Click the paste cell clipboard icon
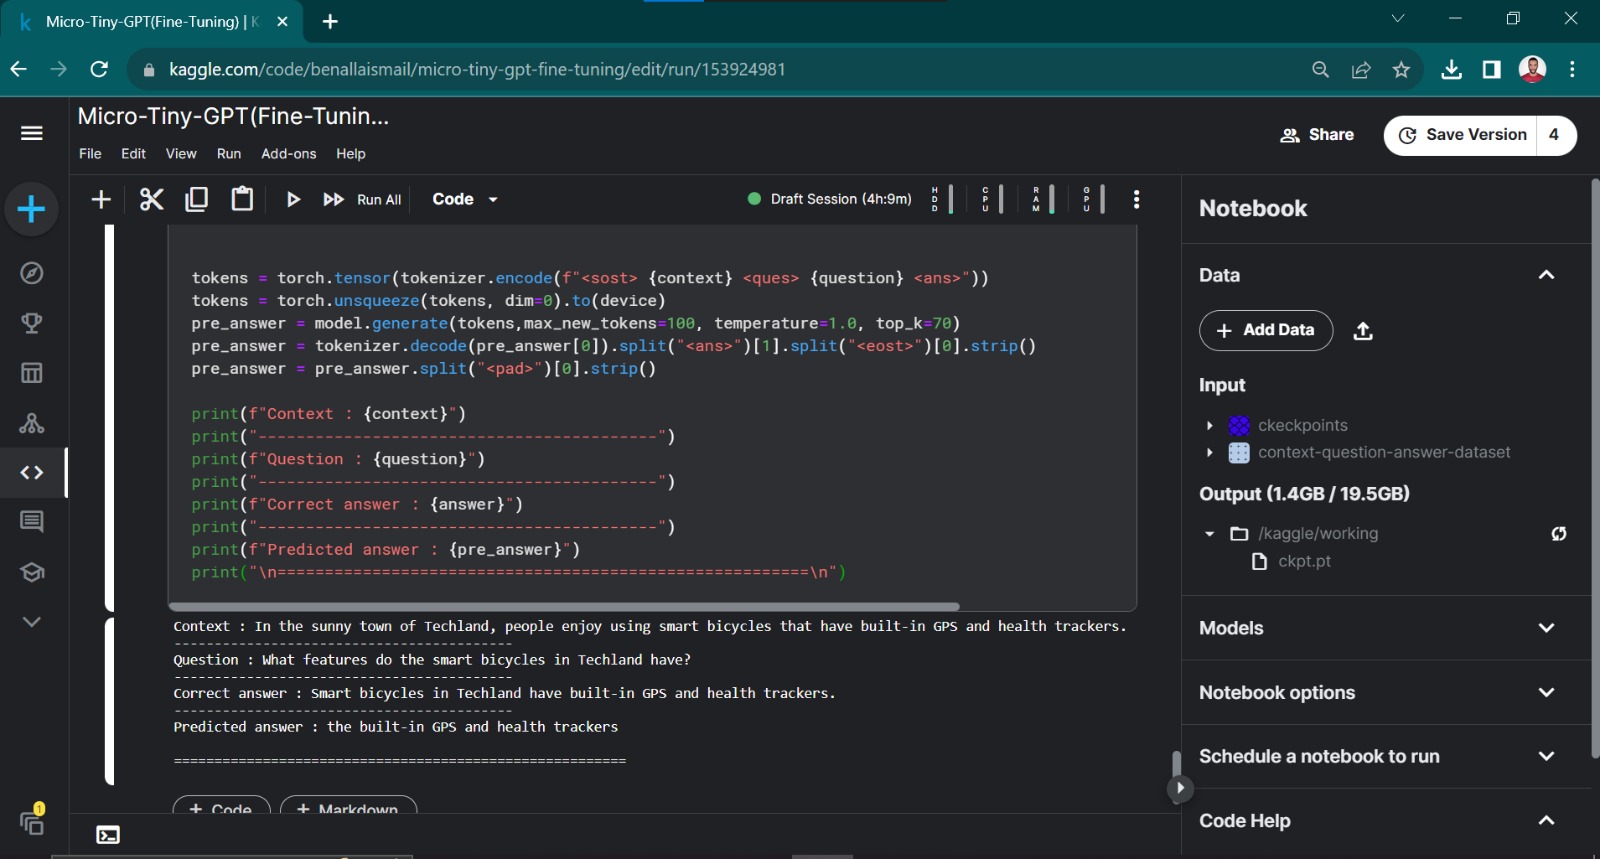The height and width of the screenshot is (859, 1600). pos(242,200)
